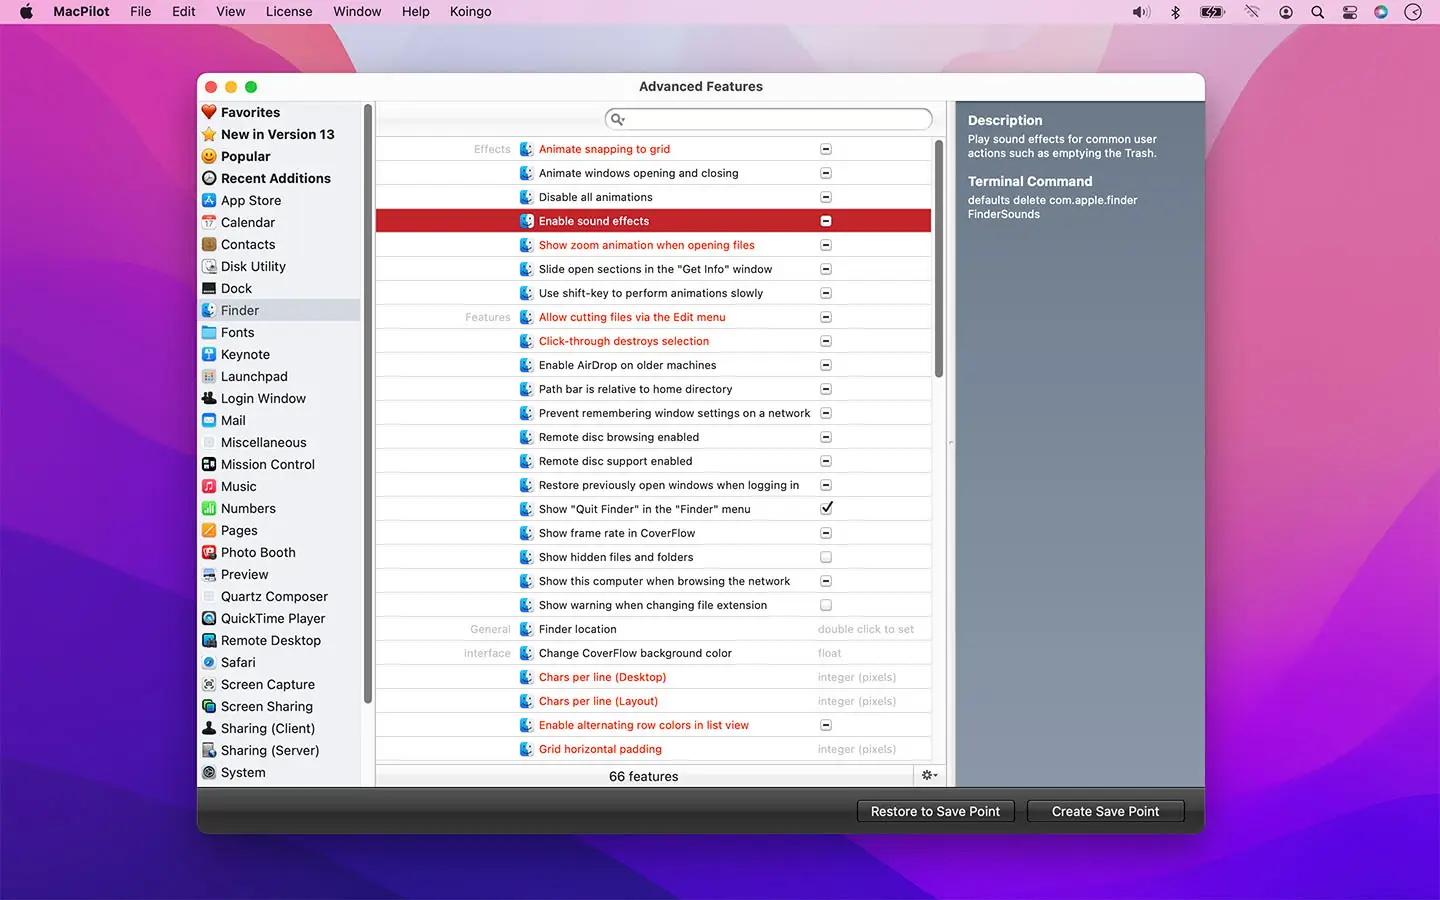
Task: Open the File menu
Action: 141,12
